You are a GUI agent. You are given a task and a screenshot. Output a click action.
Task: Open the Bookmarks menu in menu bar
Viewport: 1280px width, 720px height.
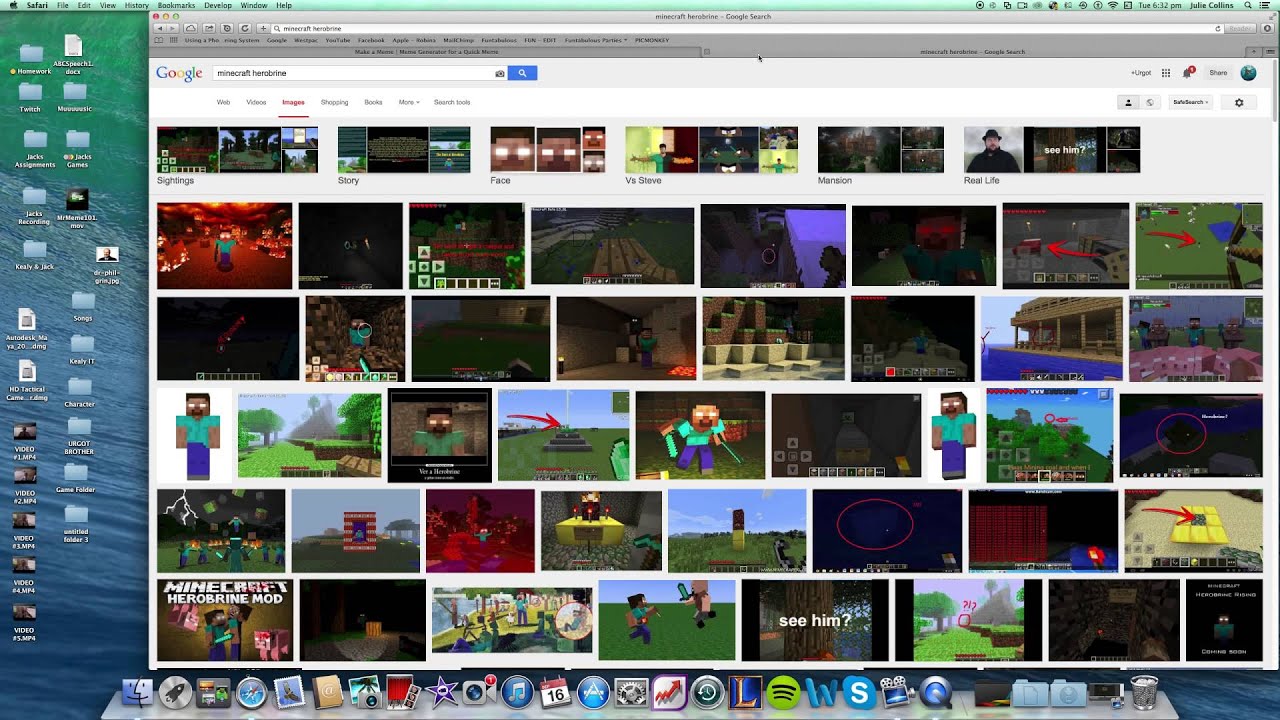point(176,5)
